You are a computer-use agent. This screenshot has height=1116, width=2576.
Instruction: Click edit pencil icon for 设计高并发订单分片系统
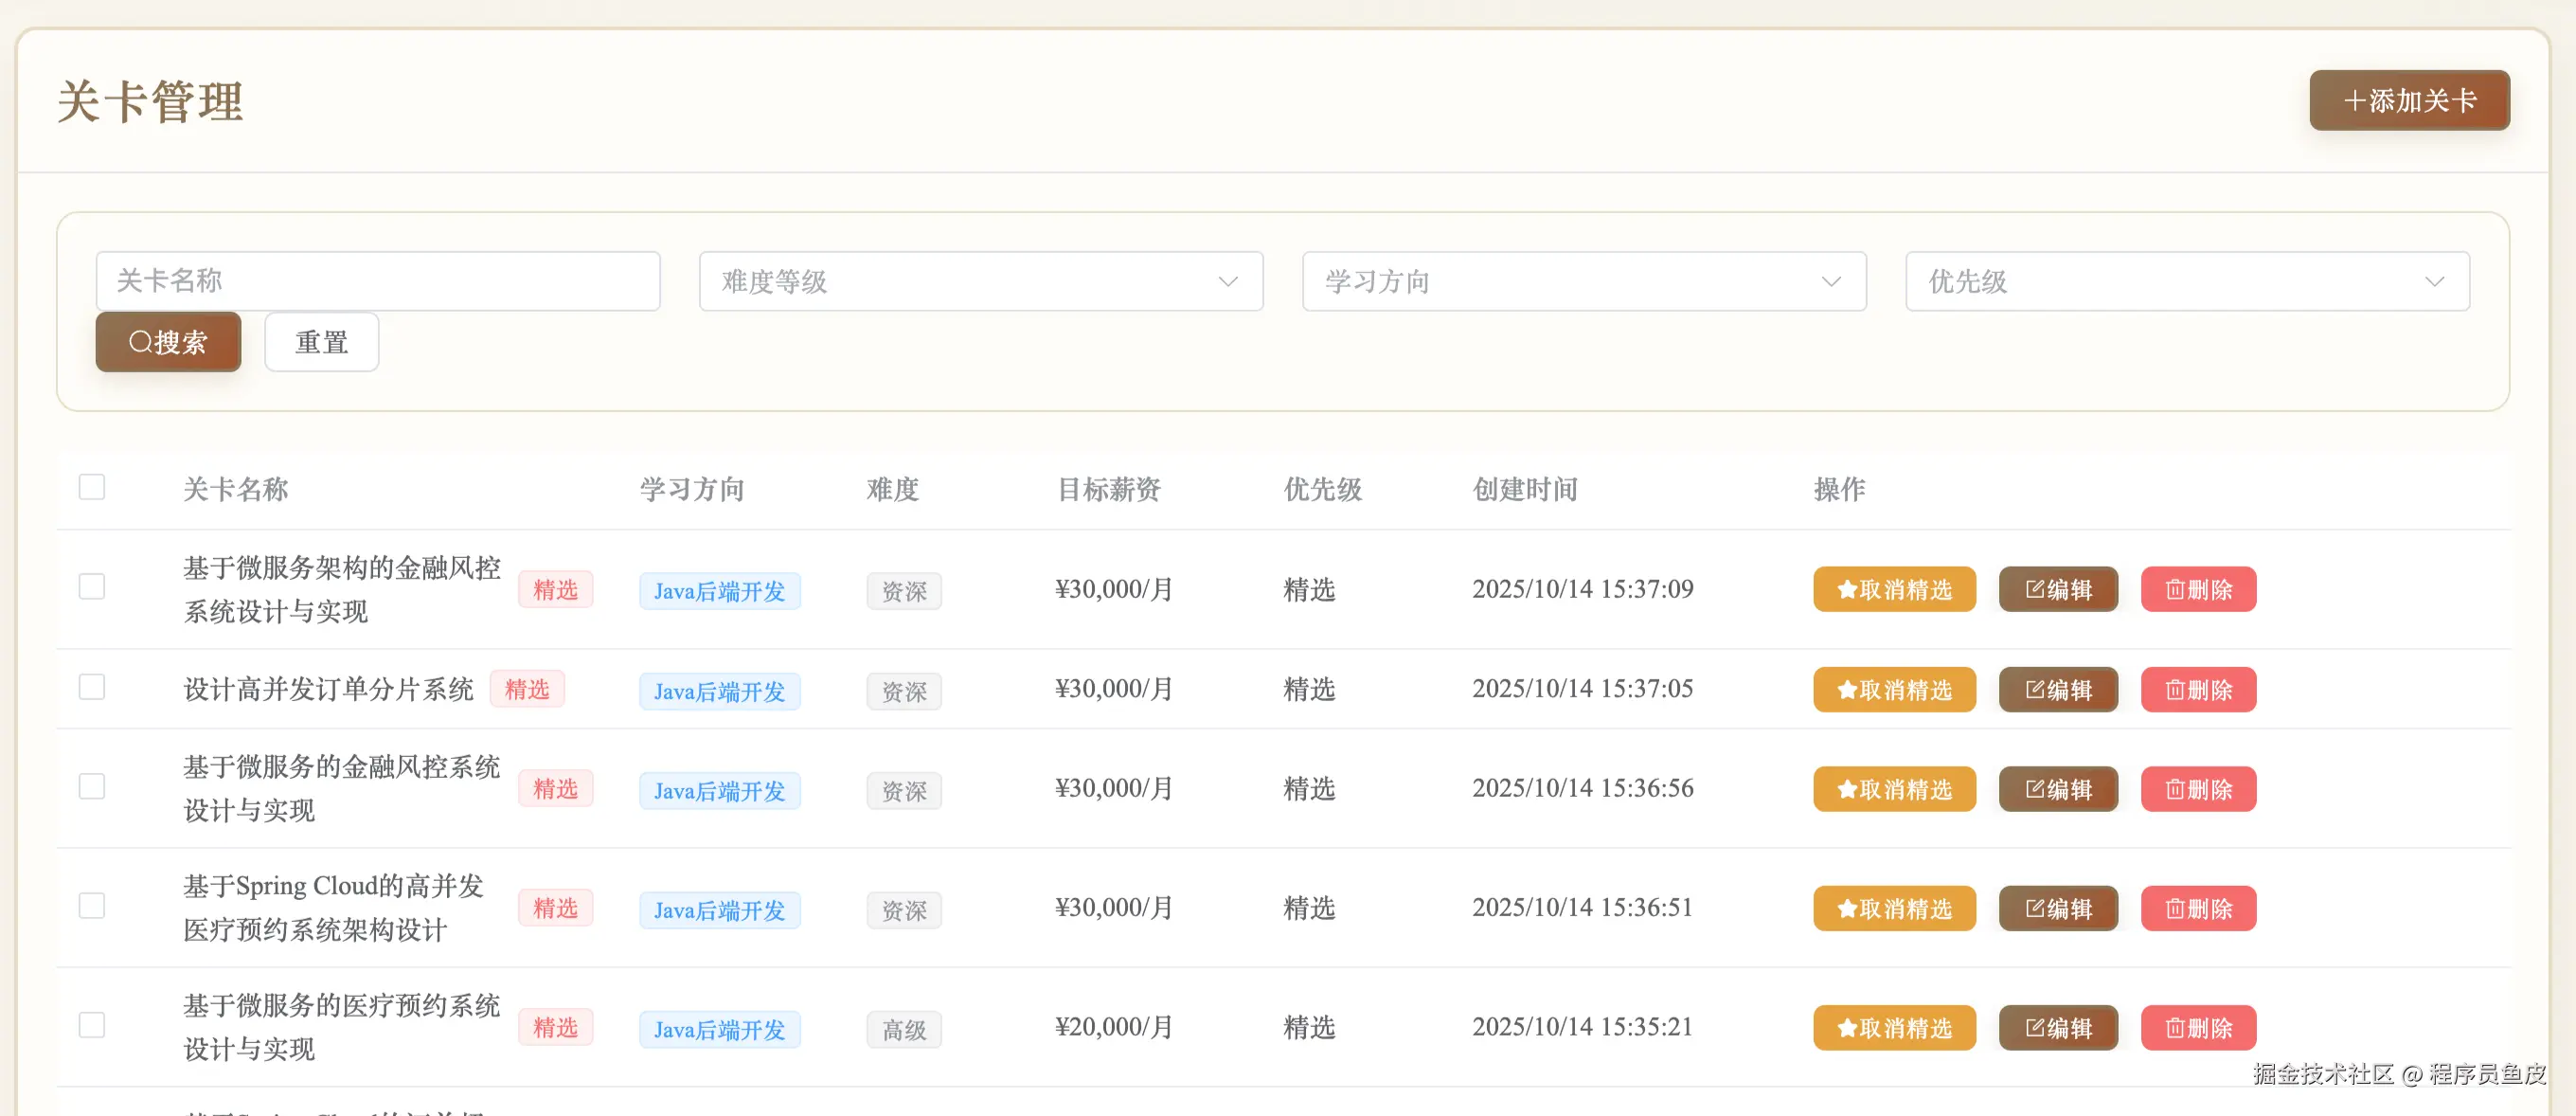tap(2034, 690)
